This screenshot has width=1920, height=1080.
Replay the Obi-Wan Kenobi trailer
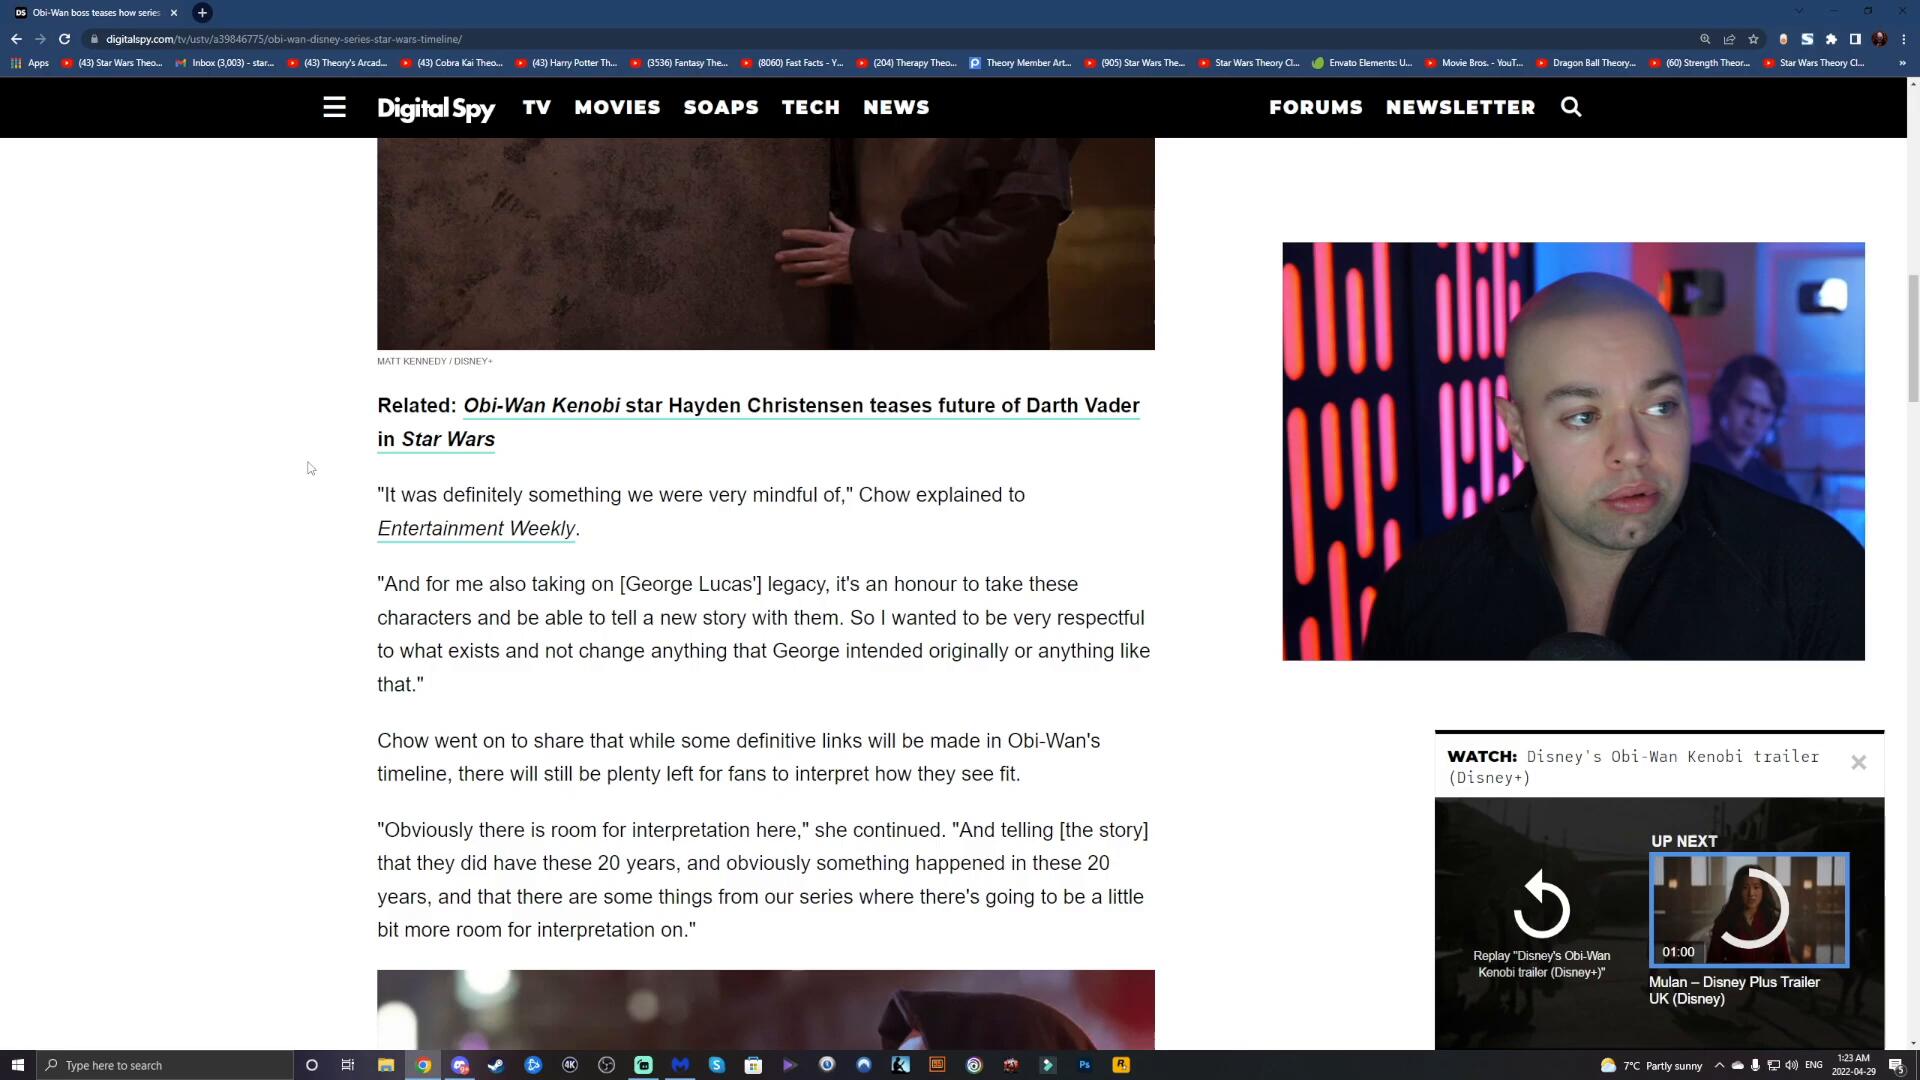pyautogui.click(x=1541, y=904)
